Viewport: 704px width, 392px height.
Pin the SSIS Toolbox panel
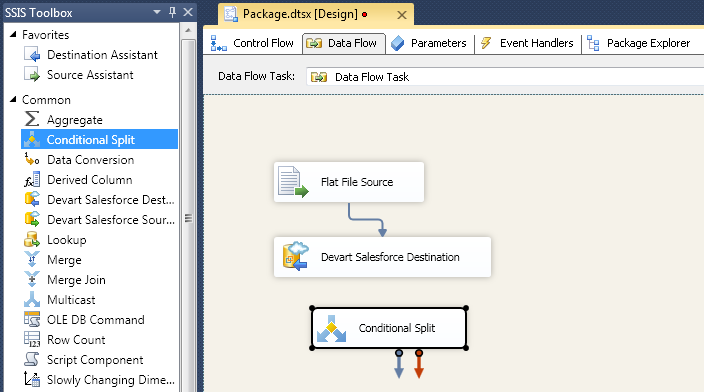172,12
